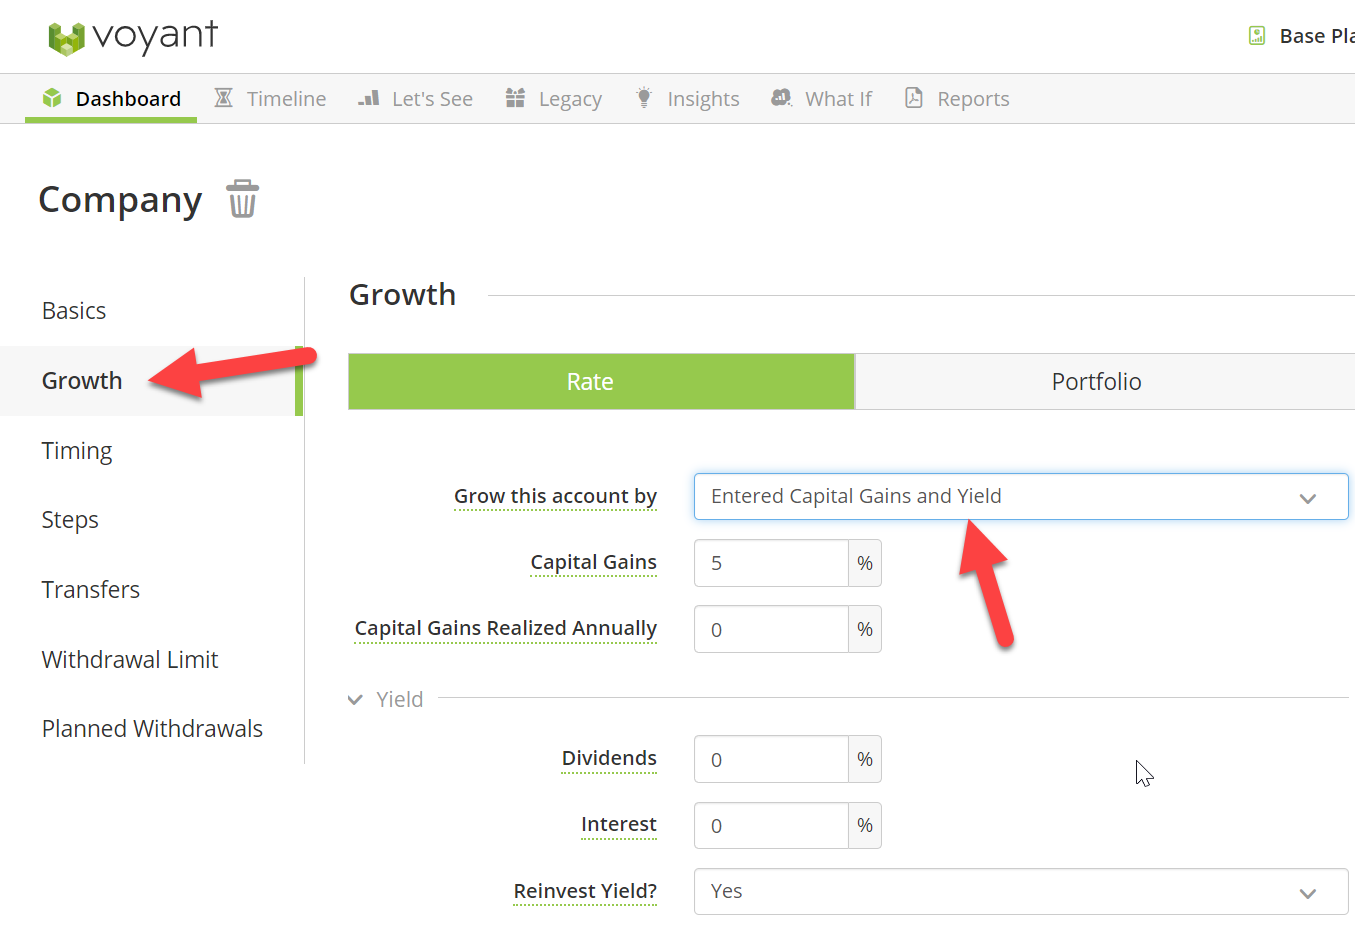This screenshot has width=1355, height=937.
Task: Click the Base Plan icon in header
Action: click(1257, 36)
